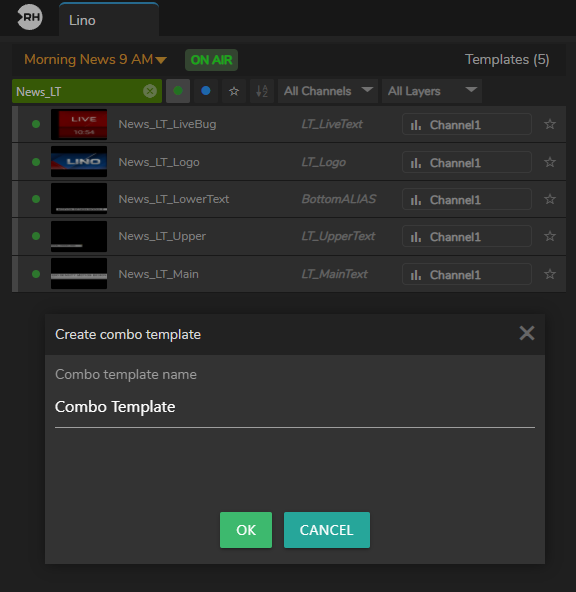Image resolution: width=576 pixels, height=592 pixels.
Task: Toggle the blue status filter
Action: point(206,91)
